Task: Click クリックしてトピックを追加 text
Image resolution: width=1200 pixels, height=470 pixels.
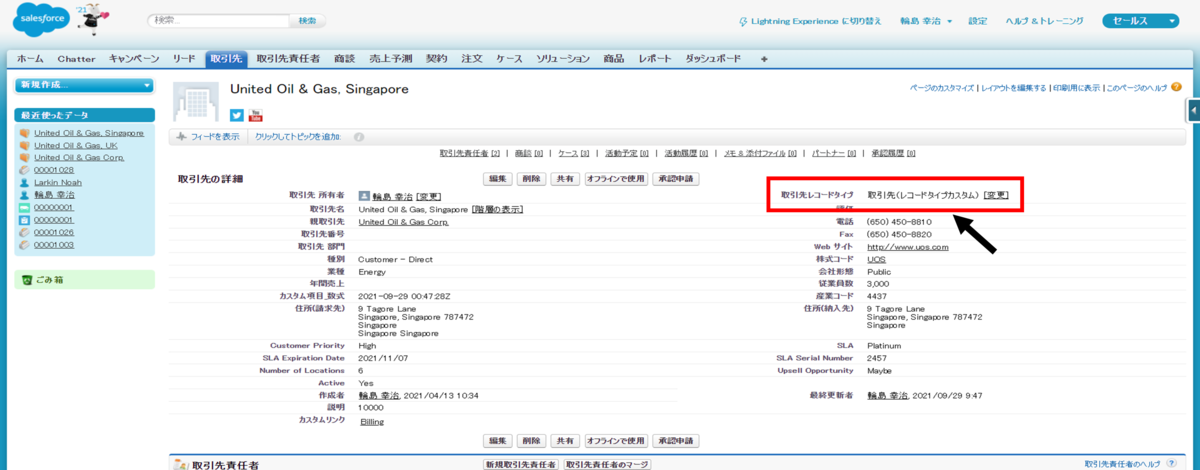Action: point(298,137)
